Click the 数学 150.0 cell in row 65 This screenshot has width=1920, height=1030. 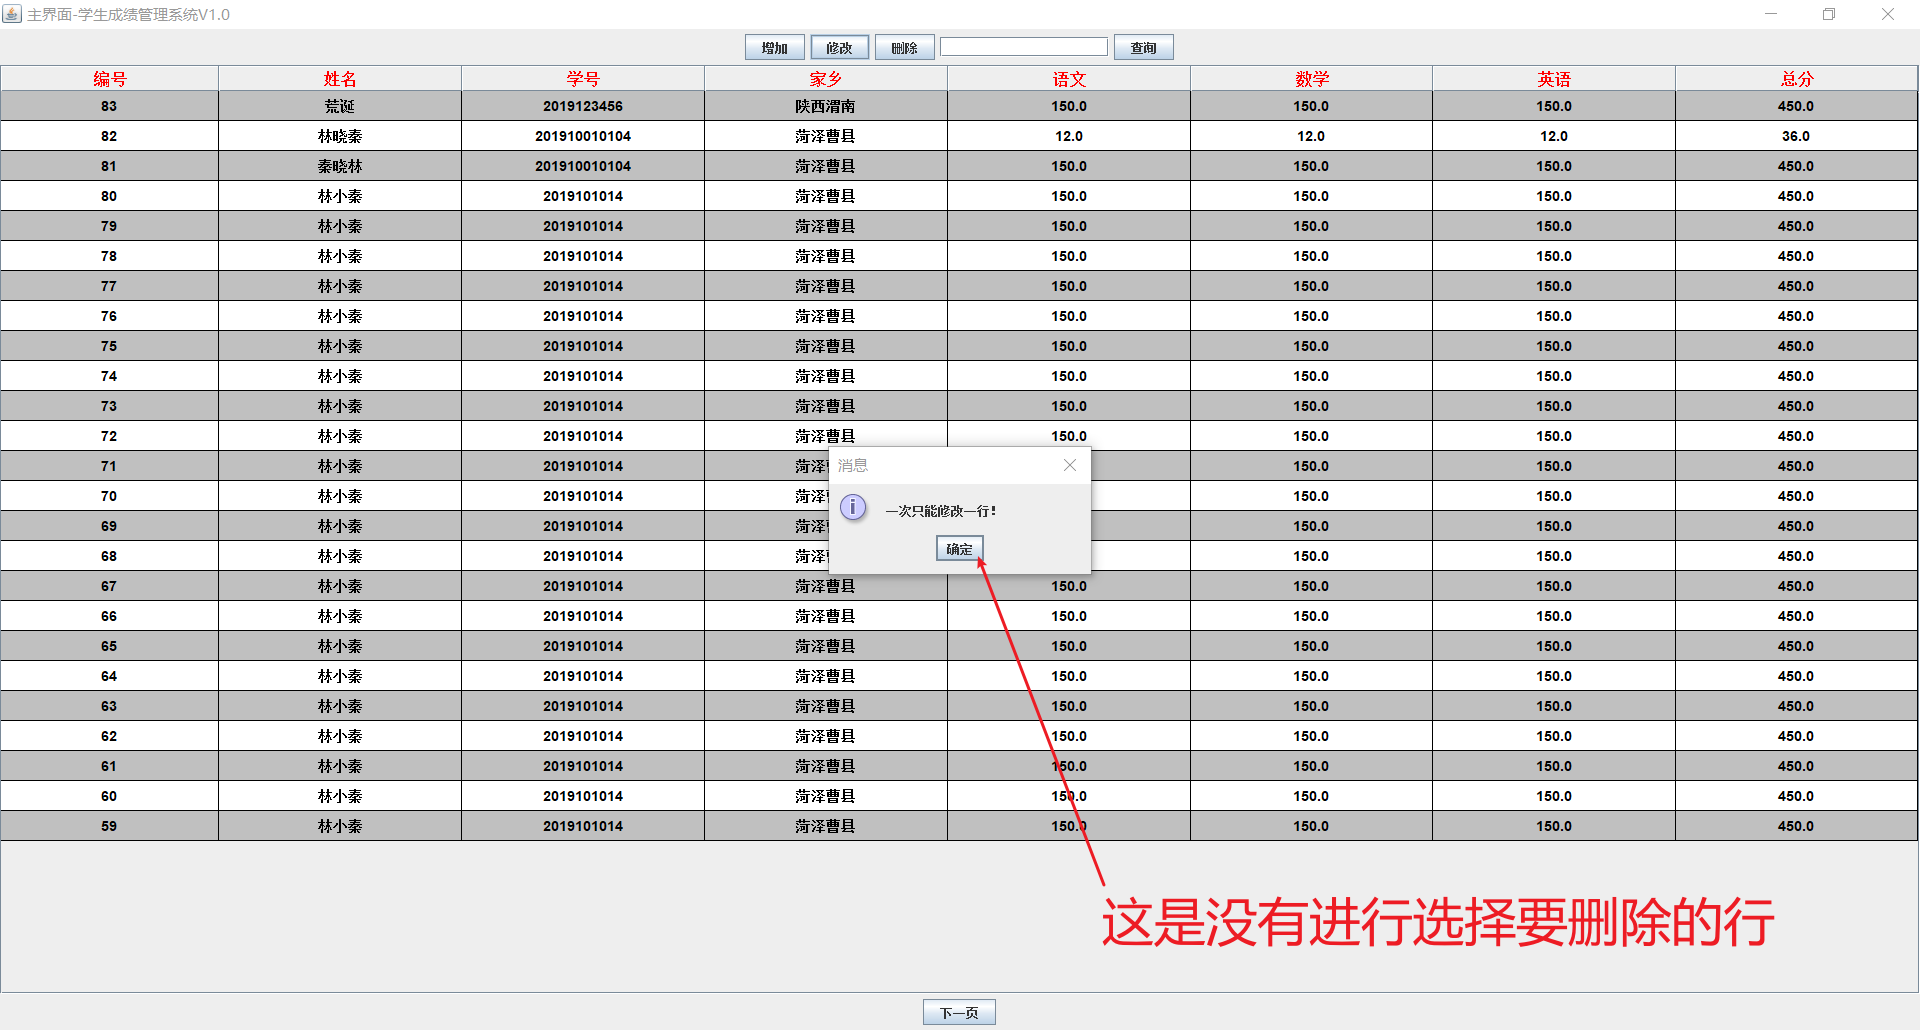(x=1311, y=646)
